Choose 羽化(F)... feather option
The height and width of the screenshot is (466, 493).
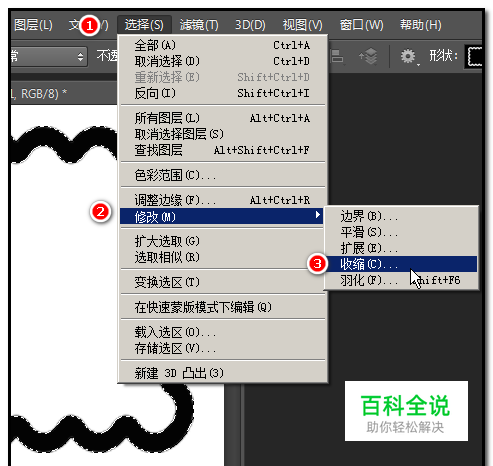[x=401, y=280]
